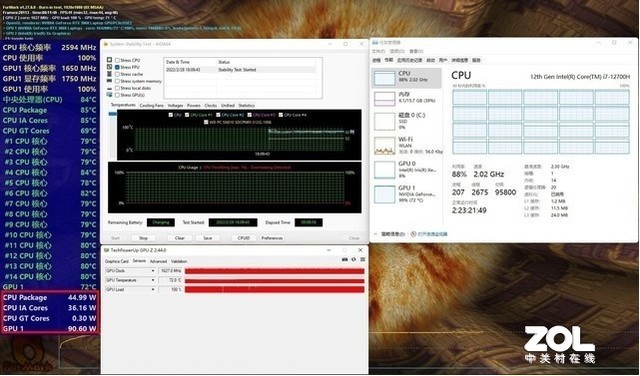Viewport: 640px width, 376px height.
Task: Select GPU 1 NVIDIA GeForce in sidebar
Action: point(407,194)
